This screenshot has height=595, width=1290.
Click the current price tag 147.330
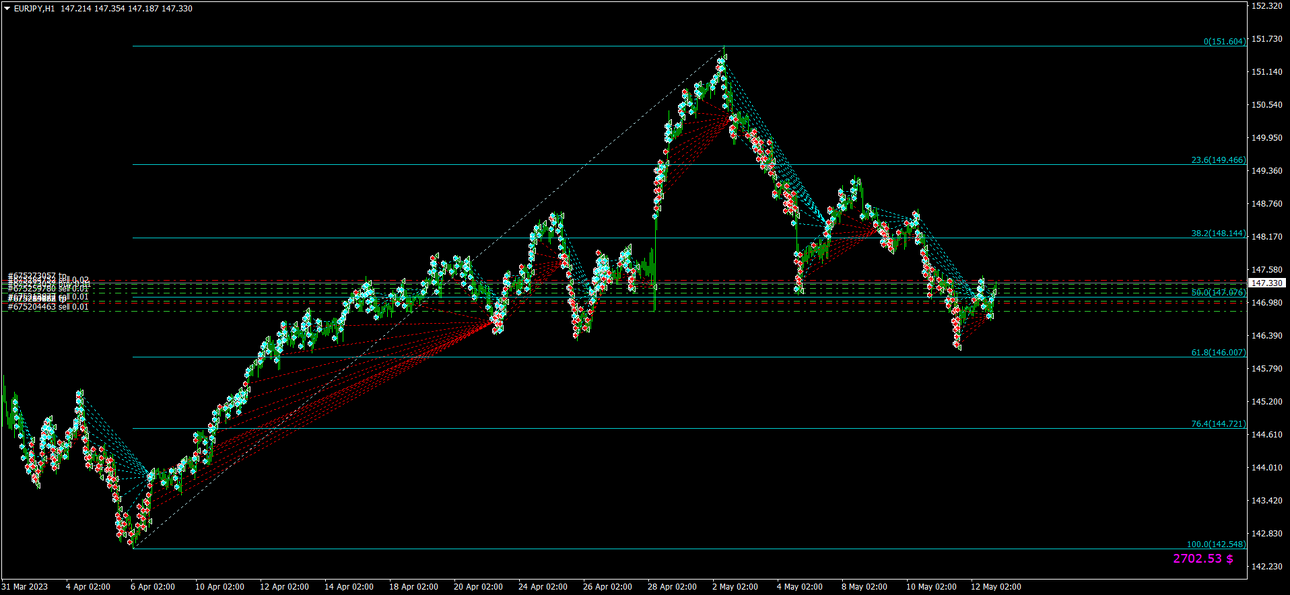[1265, 284]
